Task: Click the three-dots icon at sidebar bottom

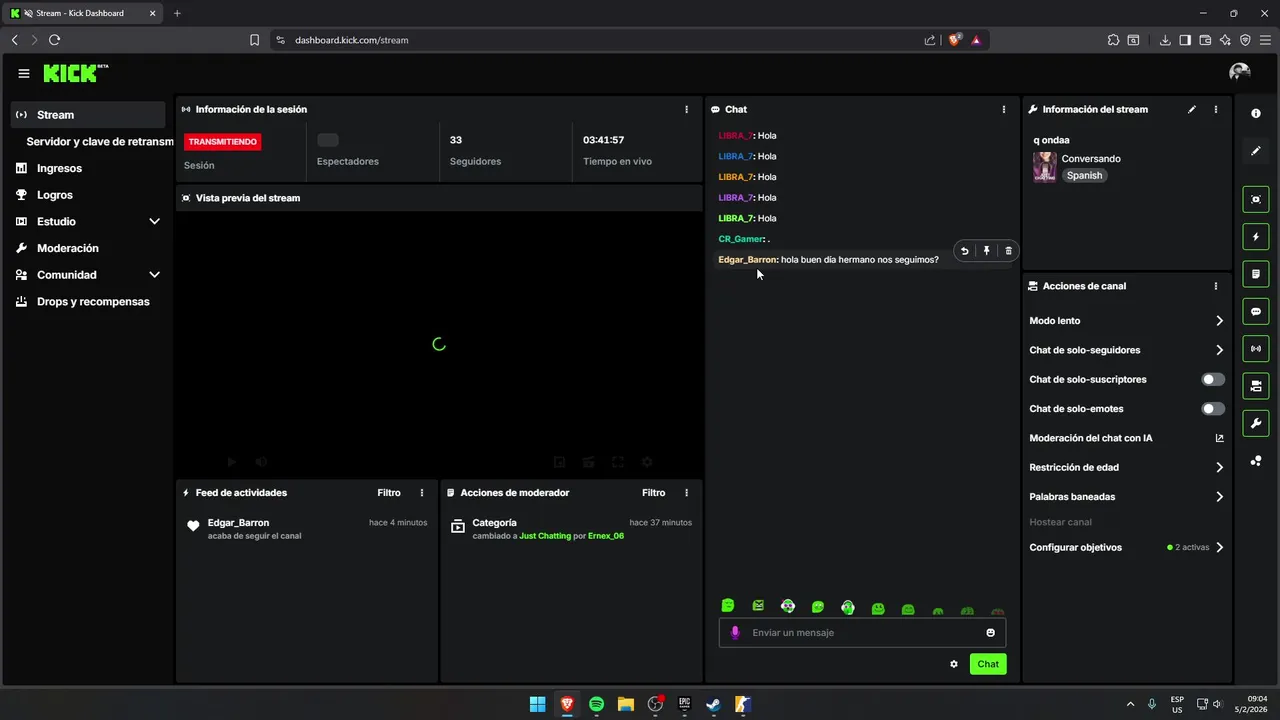Action: coord(1256,461)
